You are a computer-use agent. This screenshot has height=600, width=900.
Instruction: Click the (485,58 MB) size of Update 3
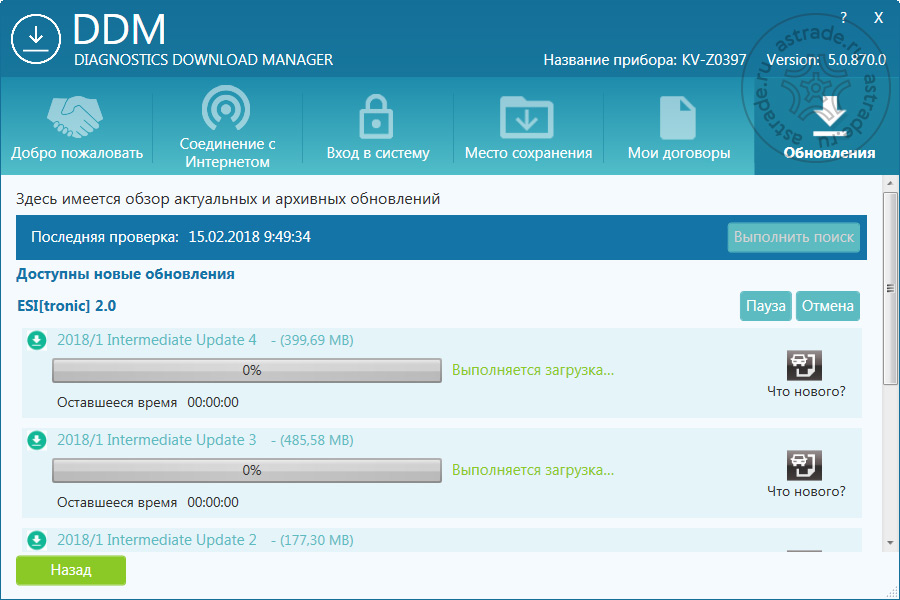[316, 440]
